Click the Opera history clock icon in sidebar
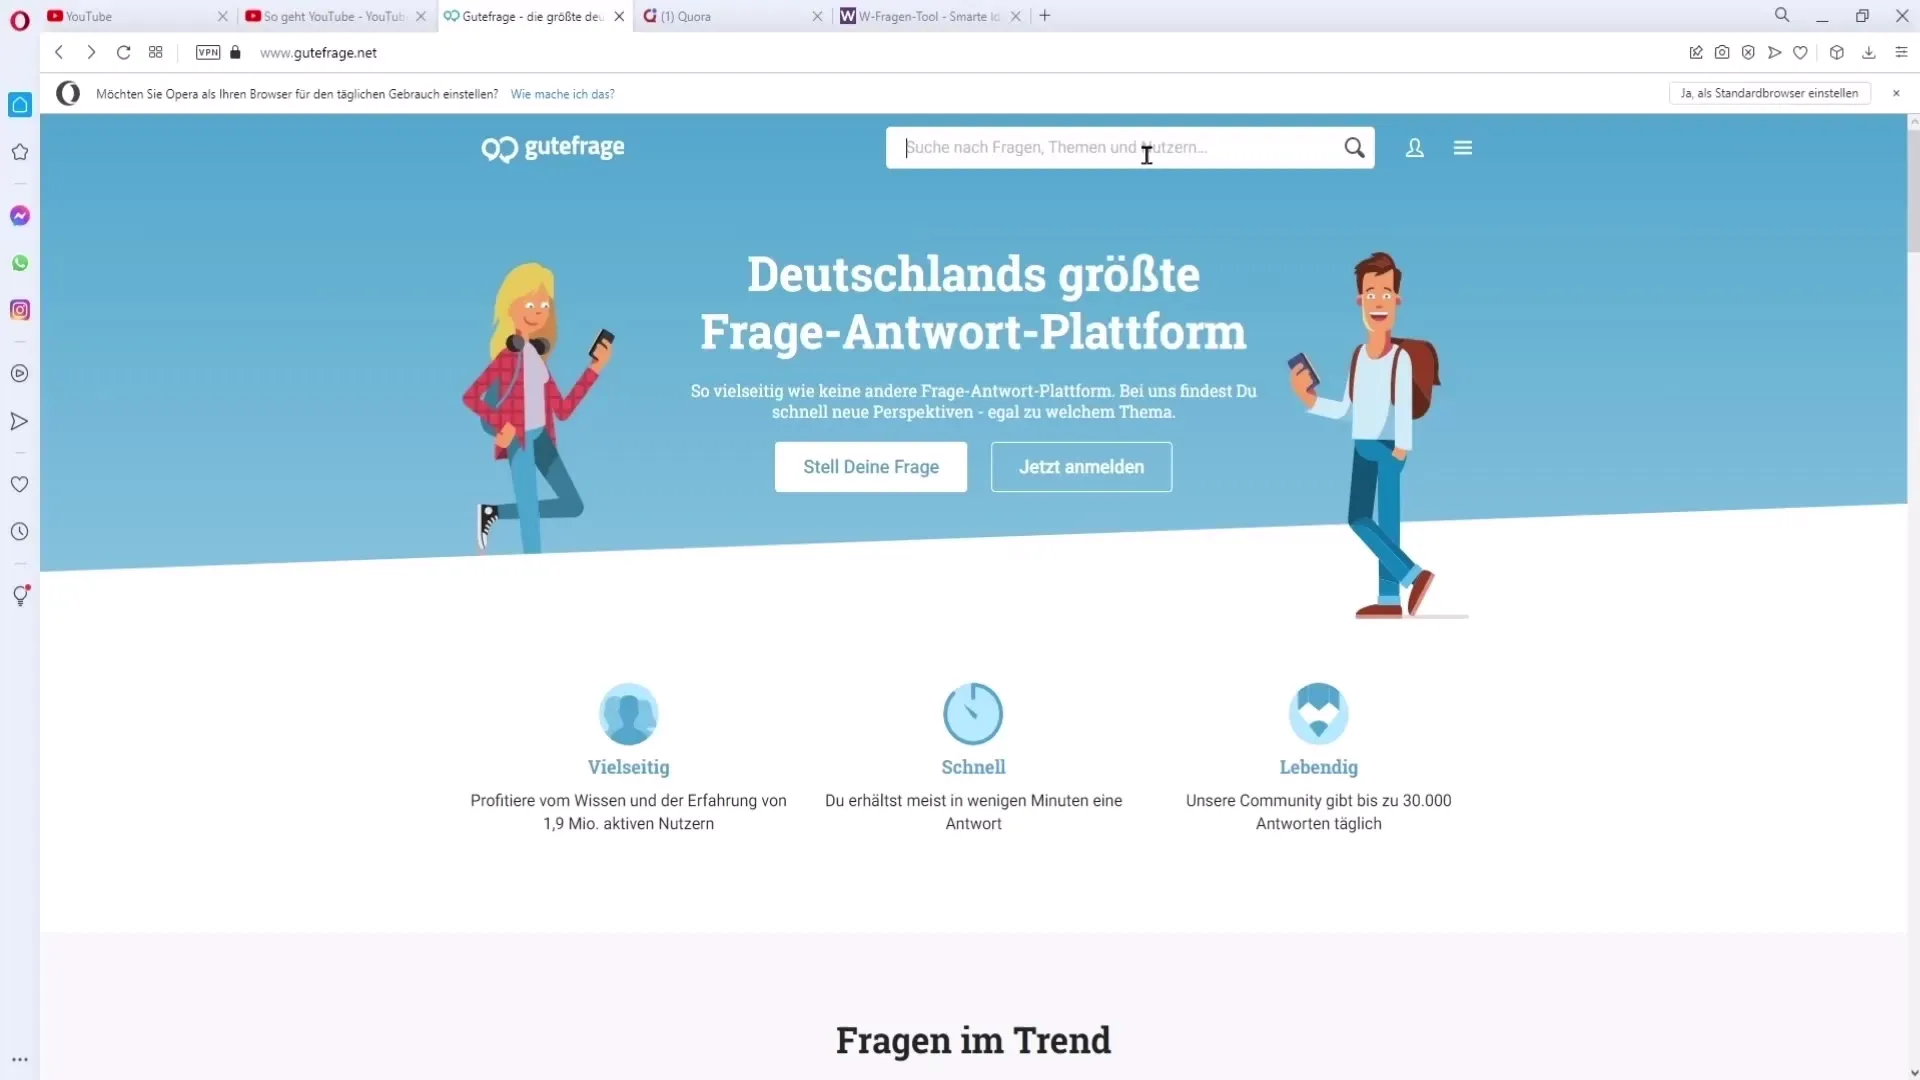Screen dimensions: 1920x1080 [20, 531]
